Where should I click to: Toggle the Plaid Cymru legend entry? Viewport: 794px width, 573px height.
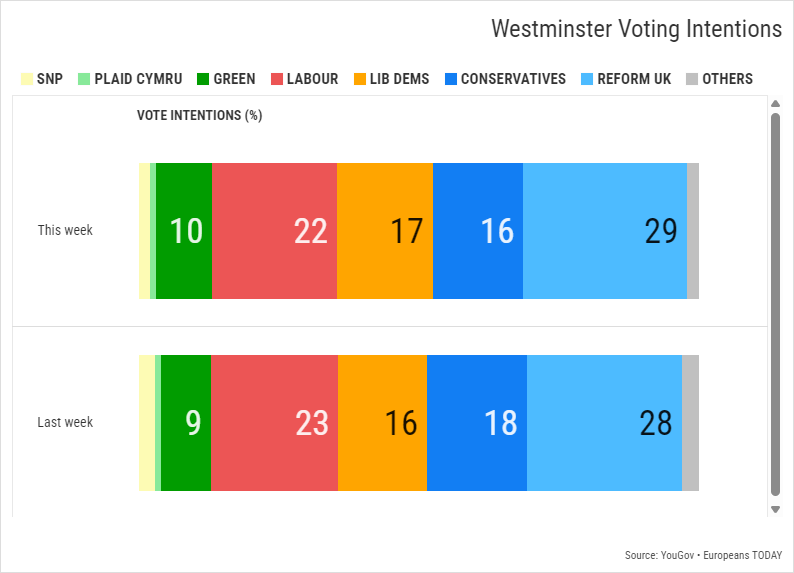[130, 79]
